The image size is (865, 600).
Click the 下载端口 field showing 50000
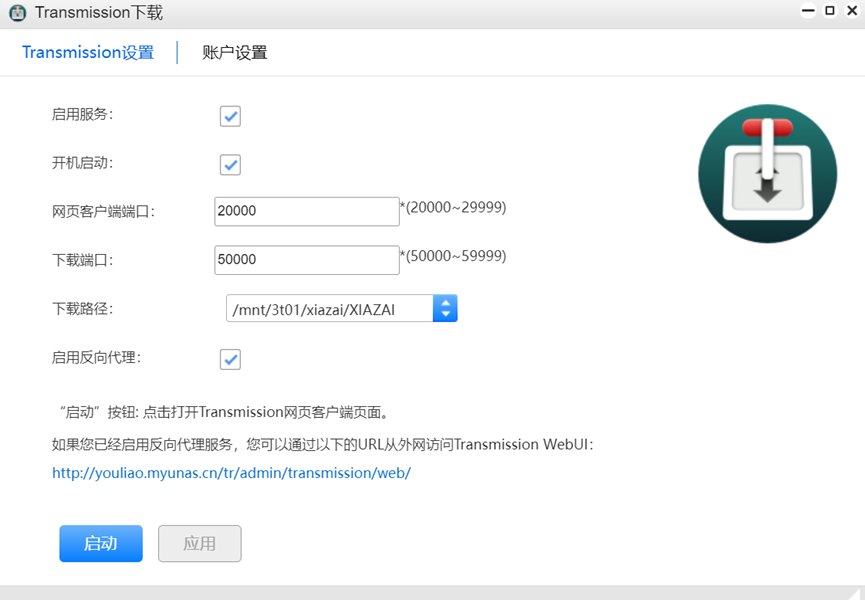tap(306, 259)
